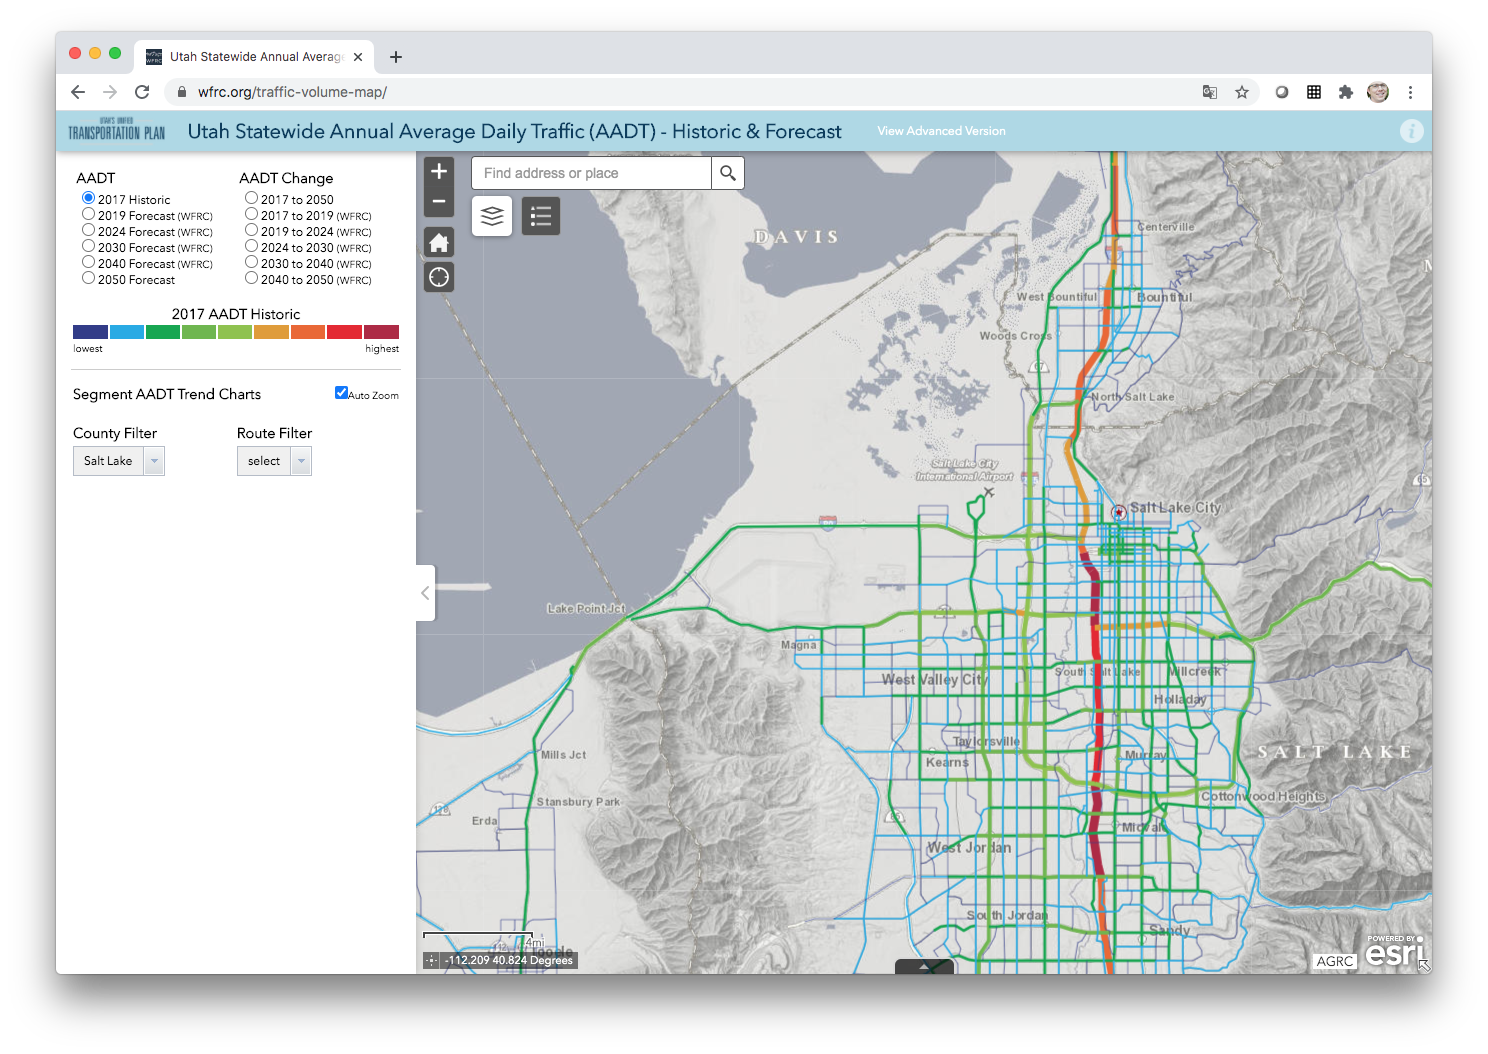Open the info icon in header
The height and width of the screenshot is (1054, 1488).
1411,131
